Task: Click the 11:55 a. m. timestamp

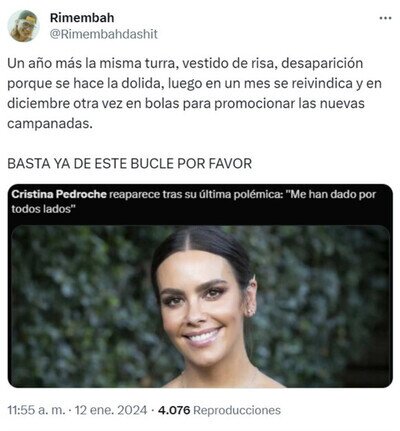Action: (x=36, y=410)
